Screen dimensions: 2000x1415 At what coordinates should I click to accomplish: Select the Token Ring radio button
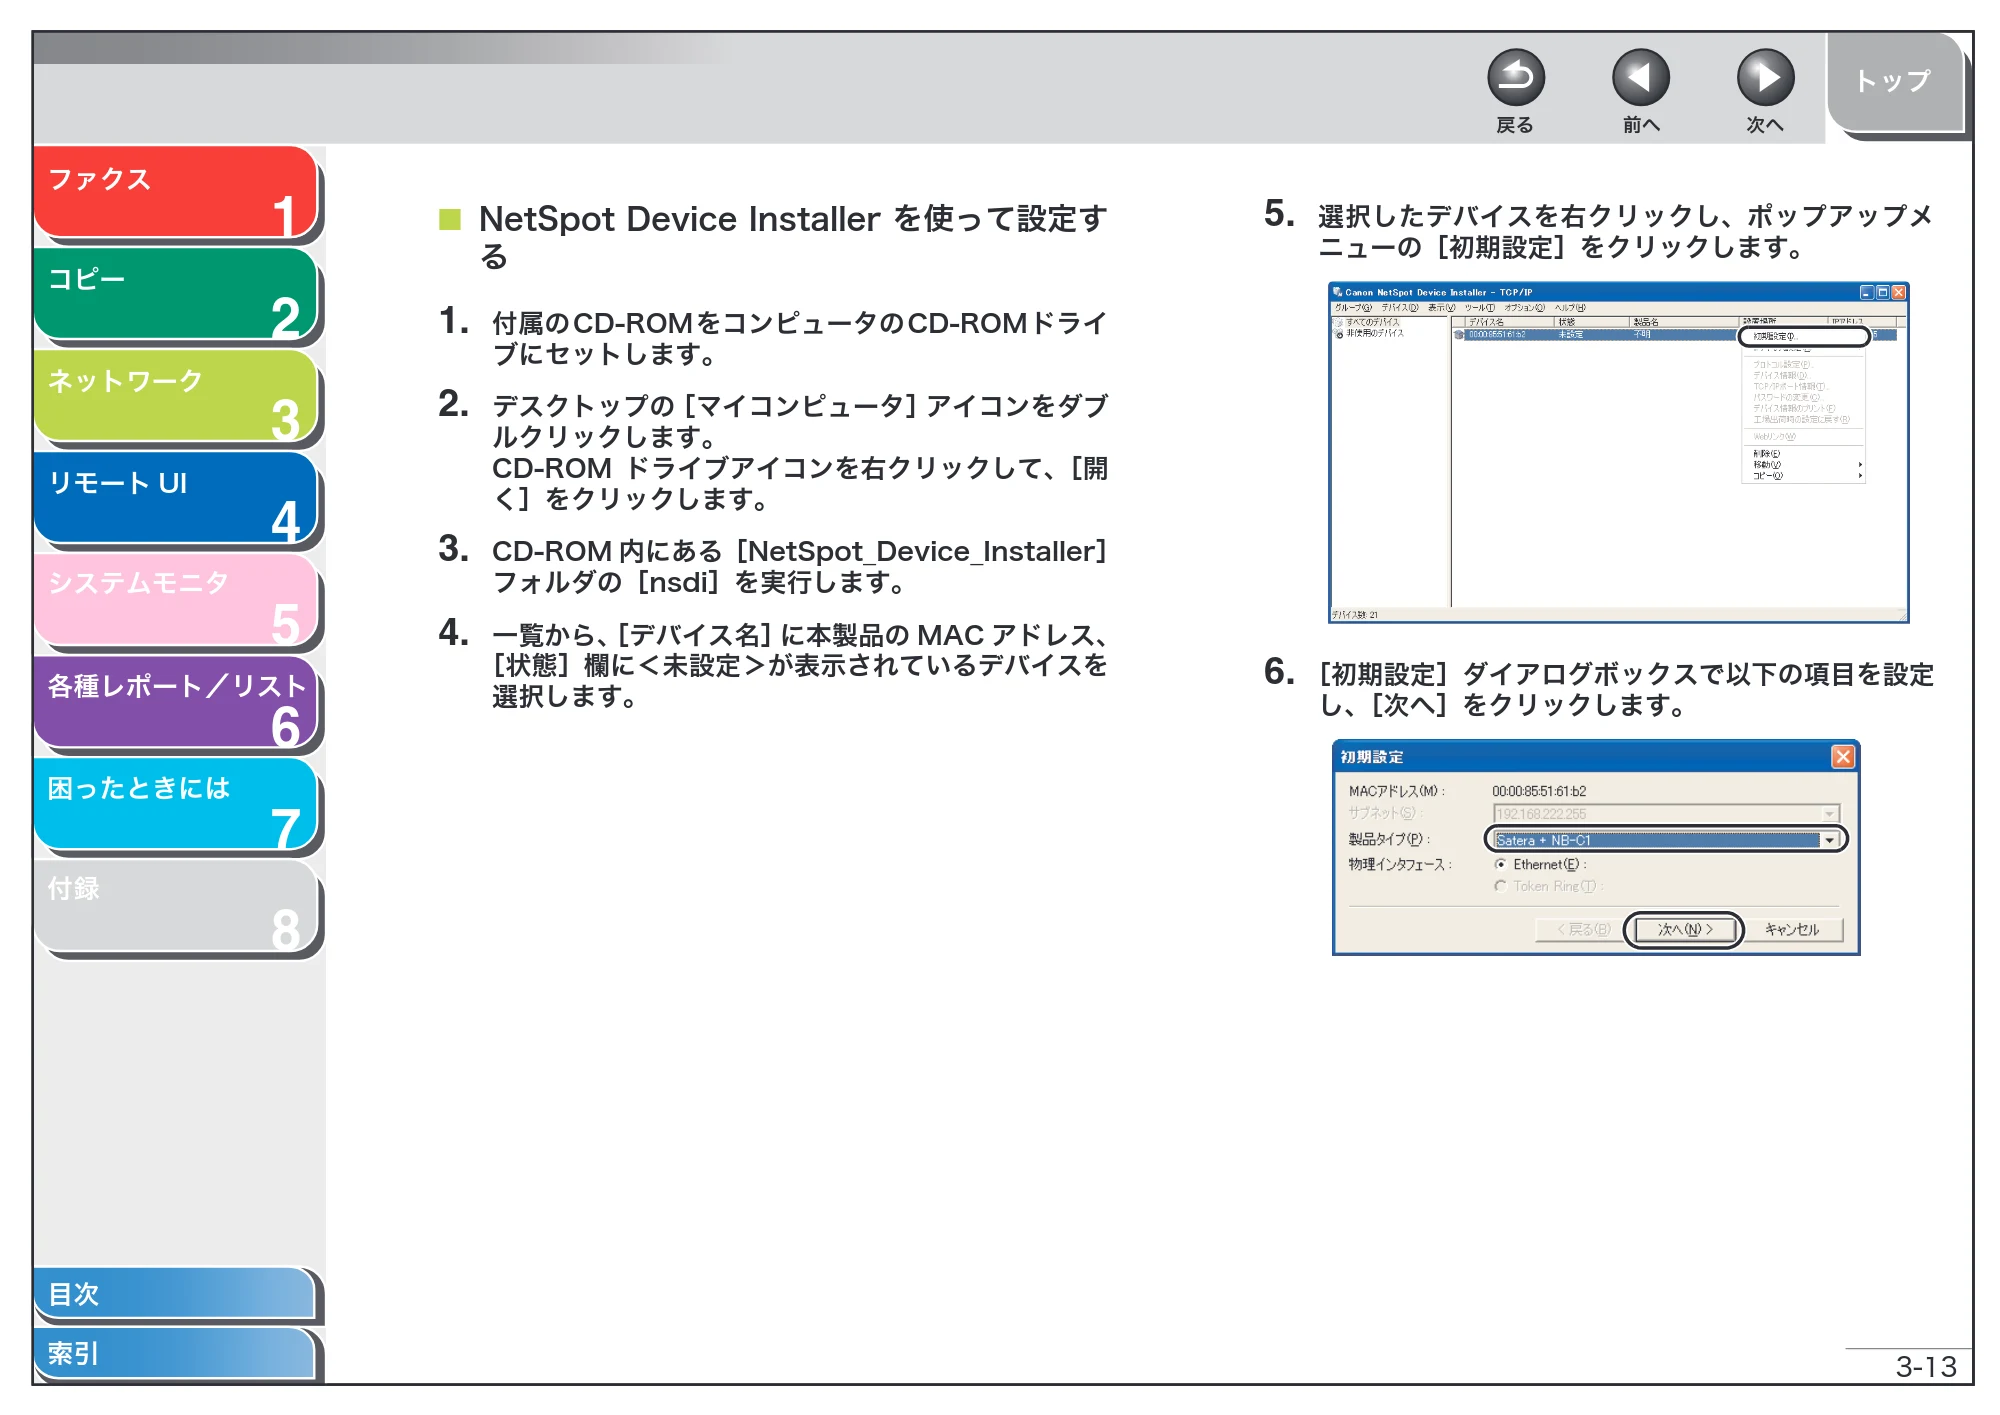[1500, 886]
